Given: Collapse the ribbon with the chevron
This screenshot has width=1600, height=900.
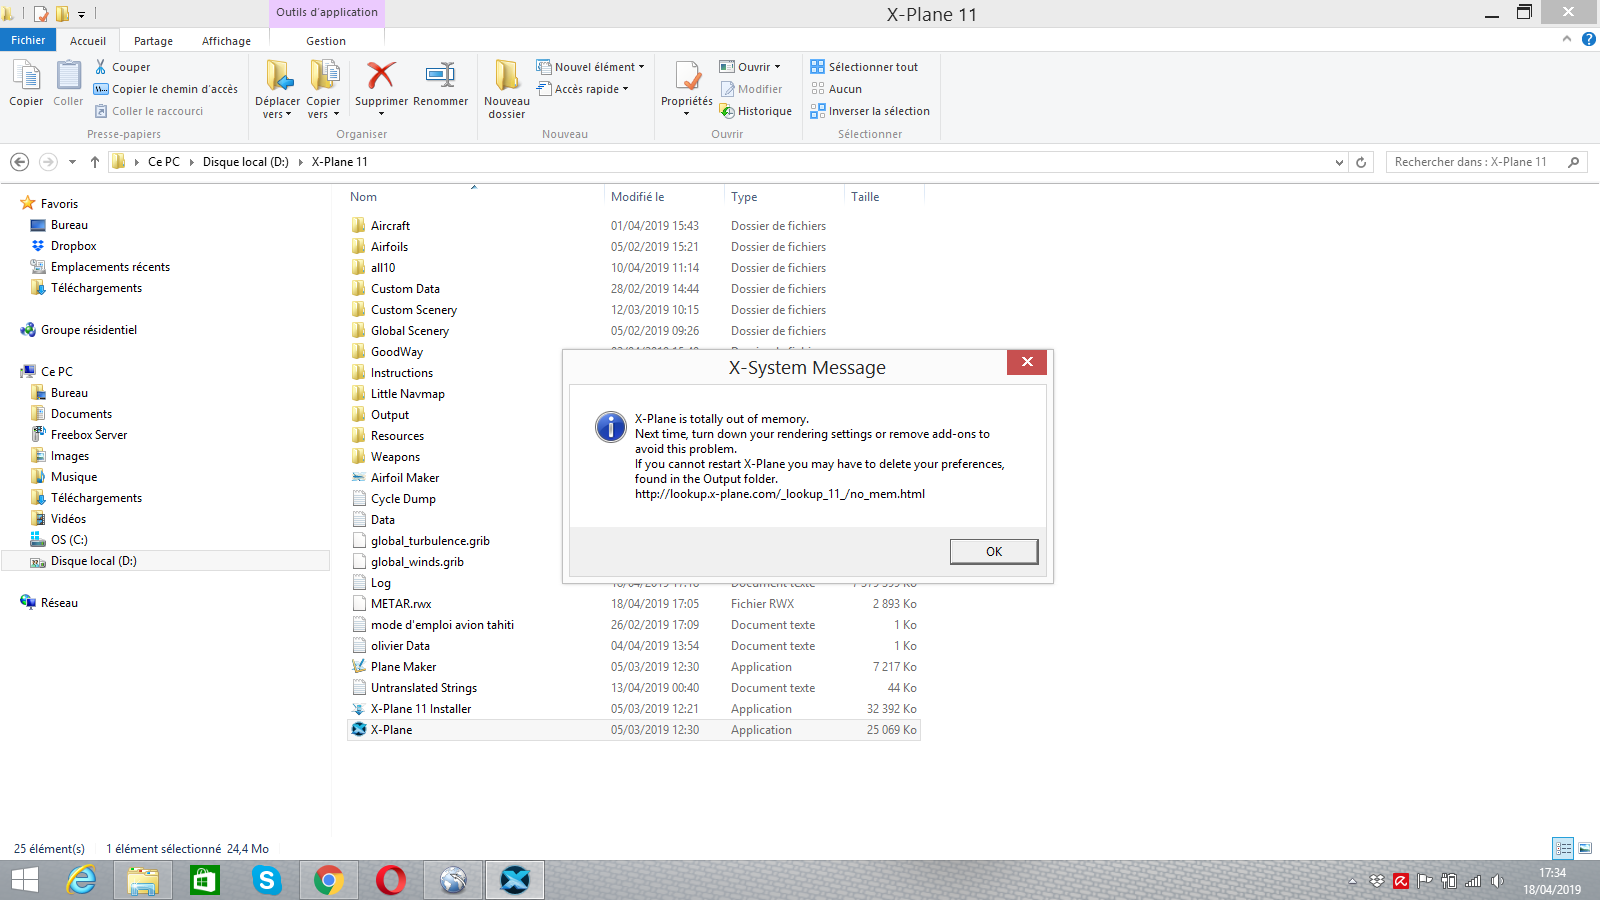Looking at the screenshot, I should [x=1567, y=39].
